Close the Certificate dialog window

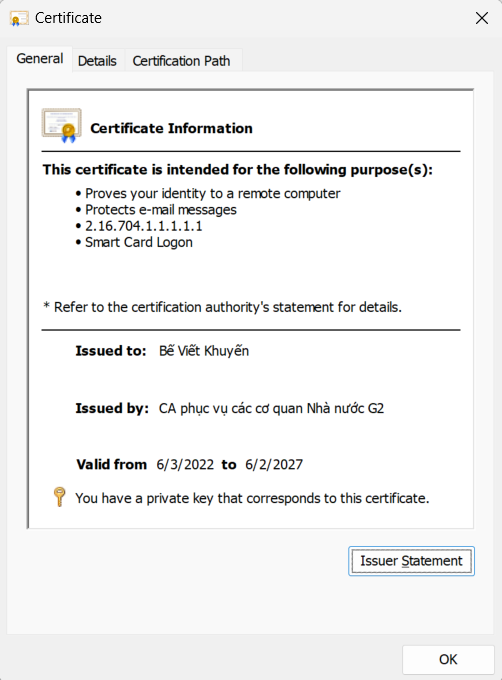pyautogui.click(x=482, y=18)
